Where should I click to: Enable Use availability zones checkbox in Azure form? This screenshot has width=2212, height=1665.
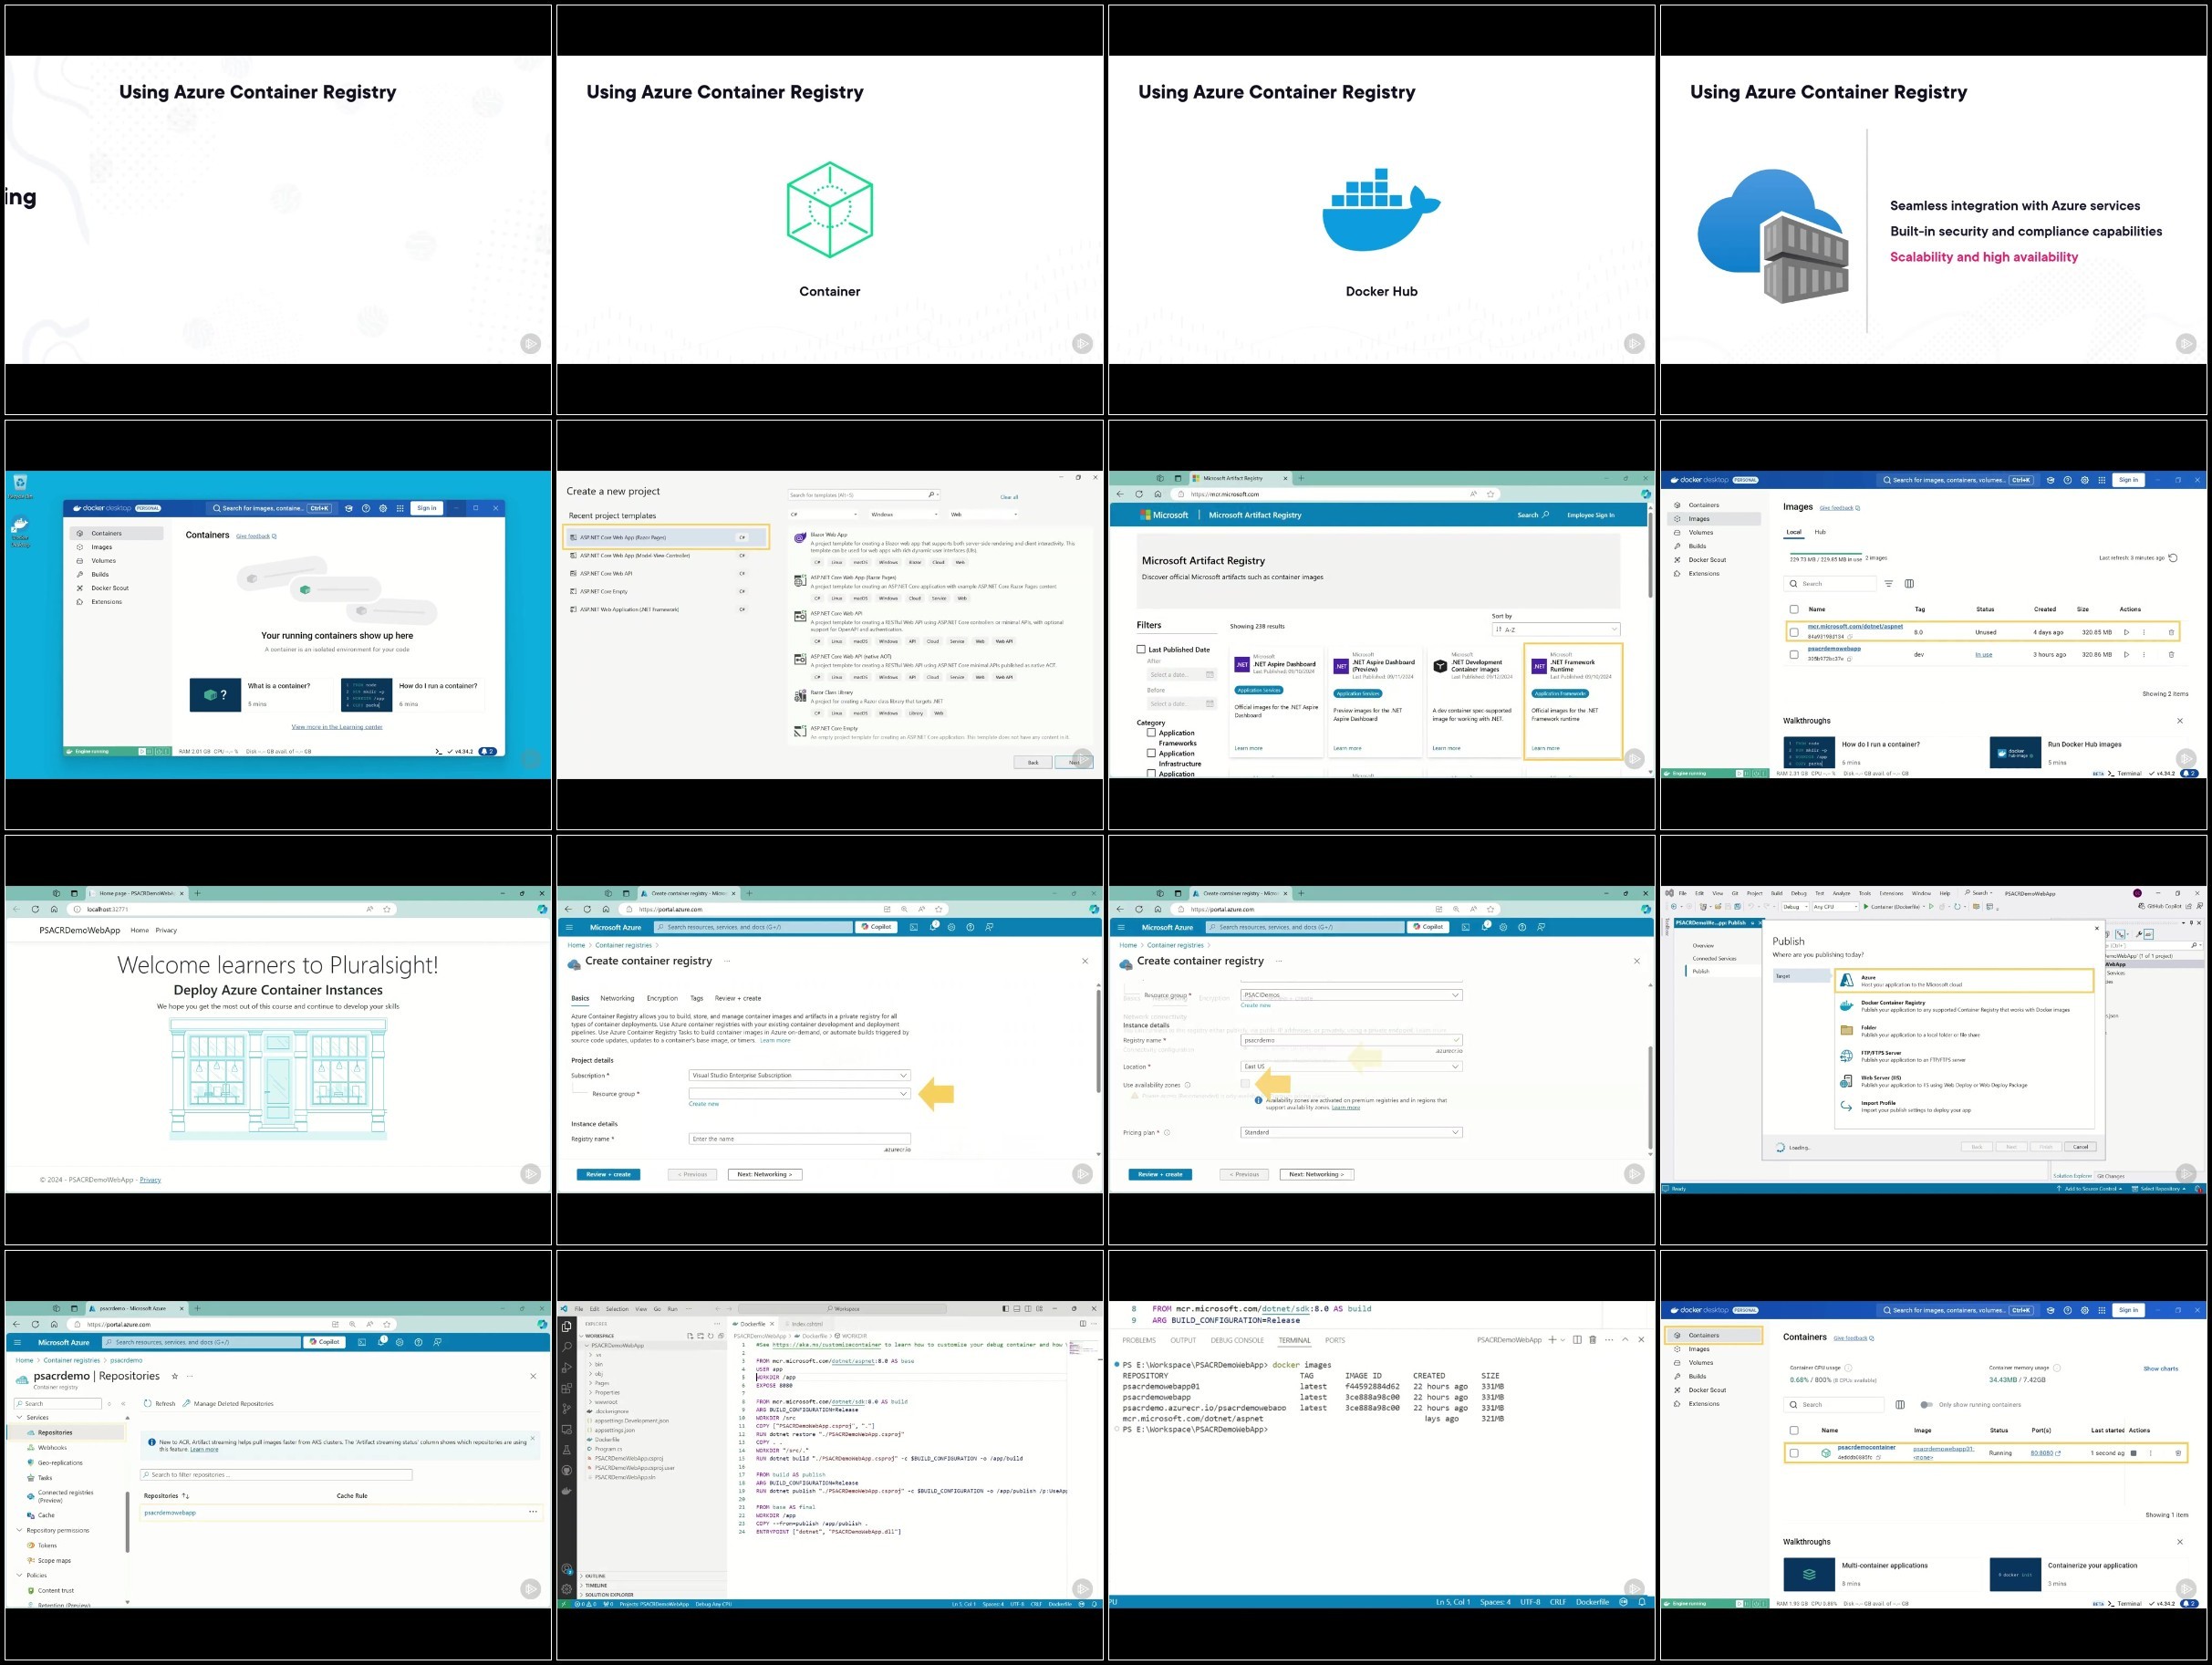(1245, 1084)
